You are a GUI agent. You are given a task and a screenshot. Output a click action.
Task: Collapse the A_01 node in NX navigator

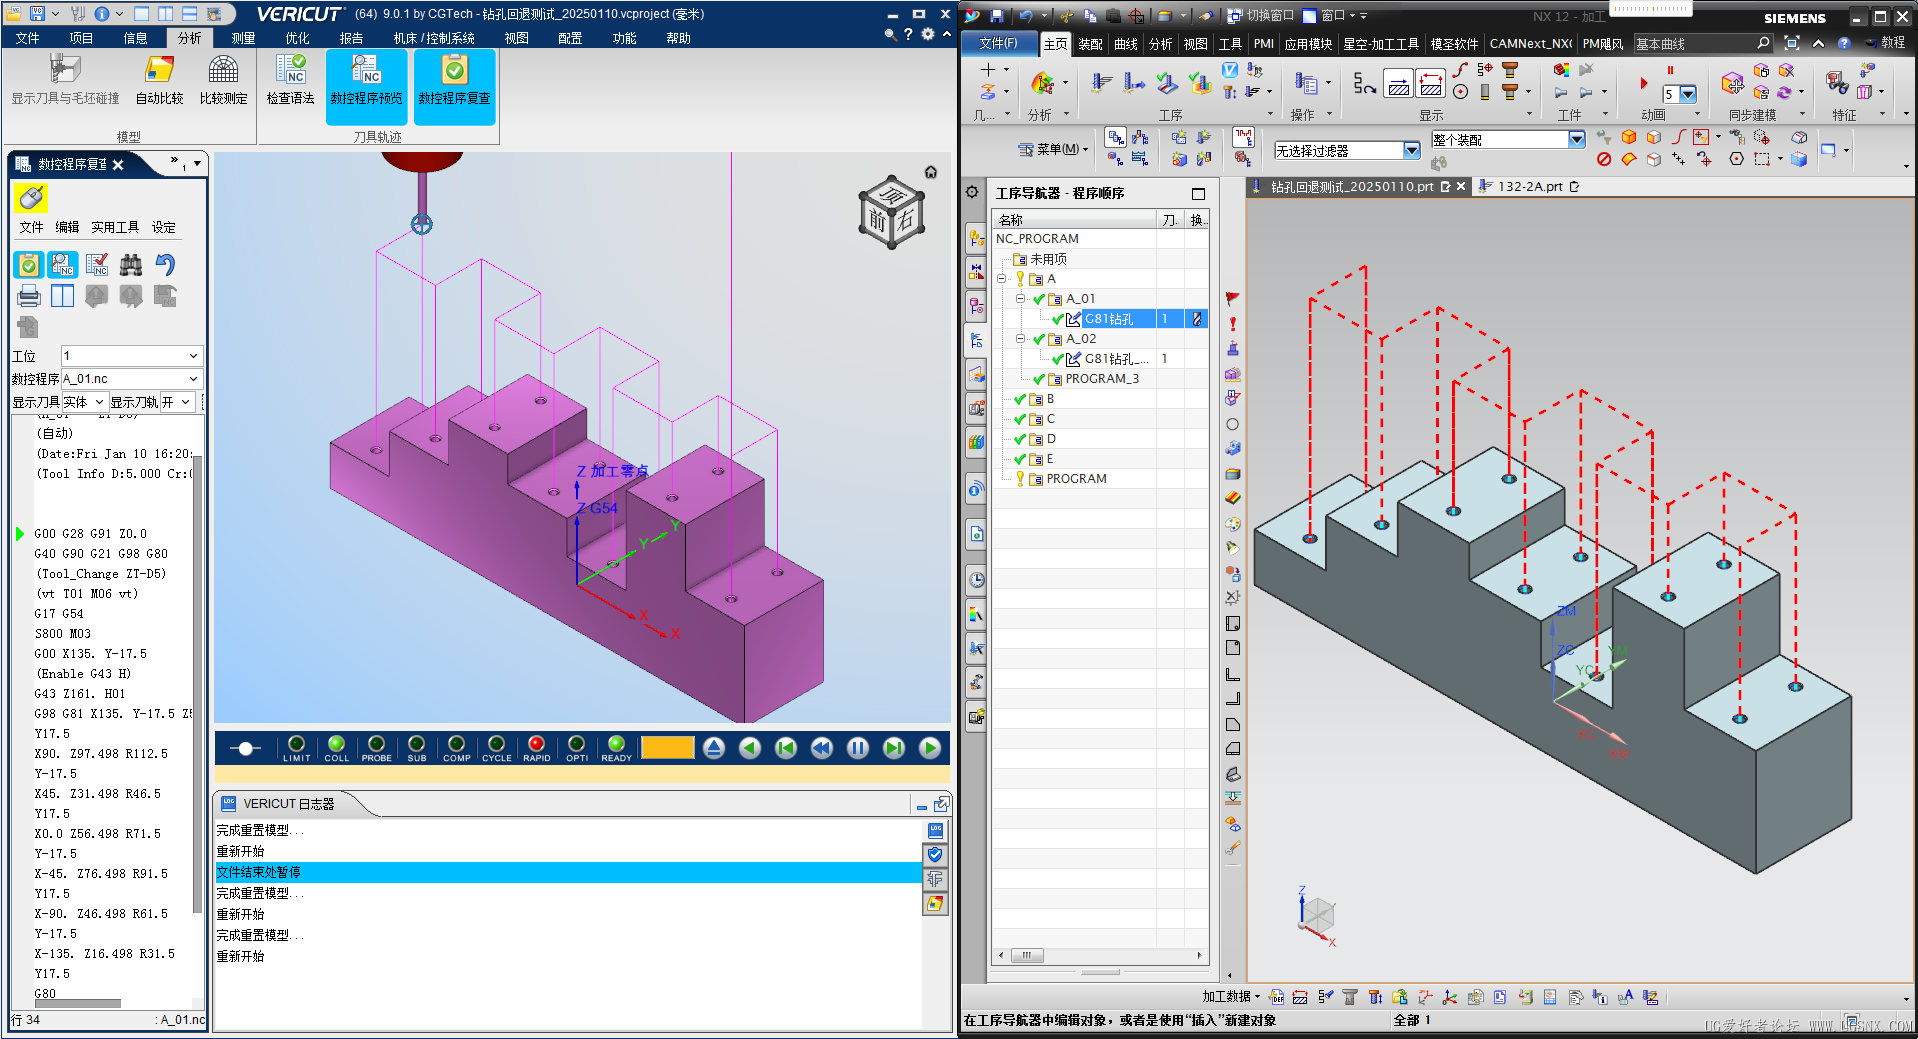pos(1020,299)
